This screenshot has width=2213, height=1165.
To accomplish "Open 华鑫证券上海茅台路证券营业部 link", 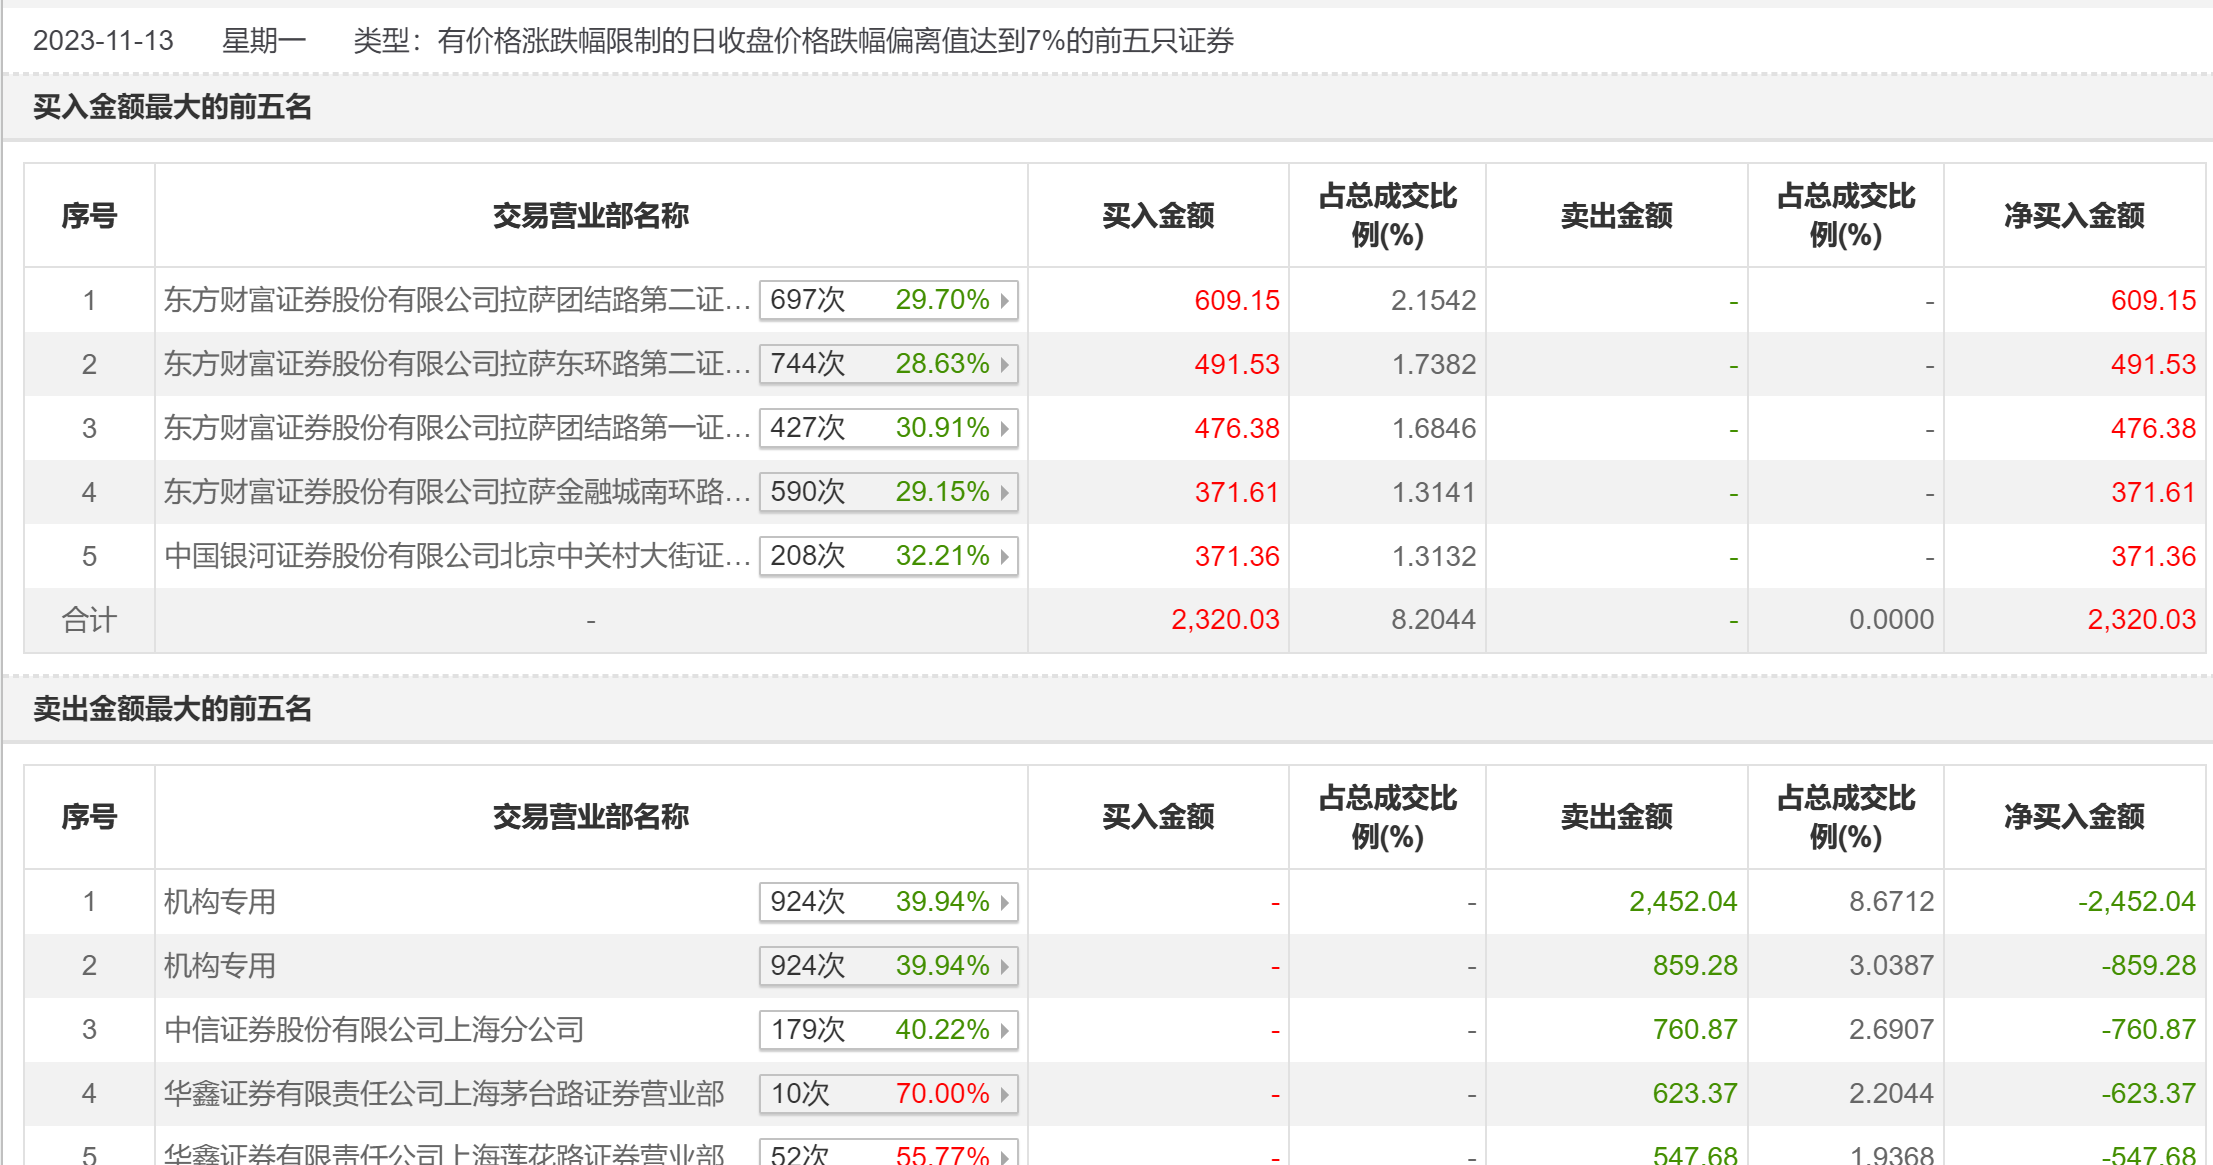I will [444, 1094].
